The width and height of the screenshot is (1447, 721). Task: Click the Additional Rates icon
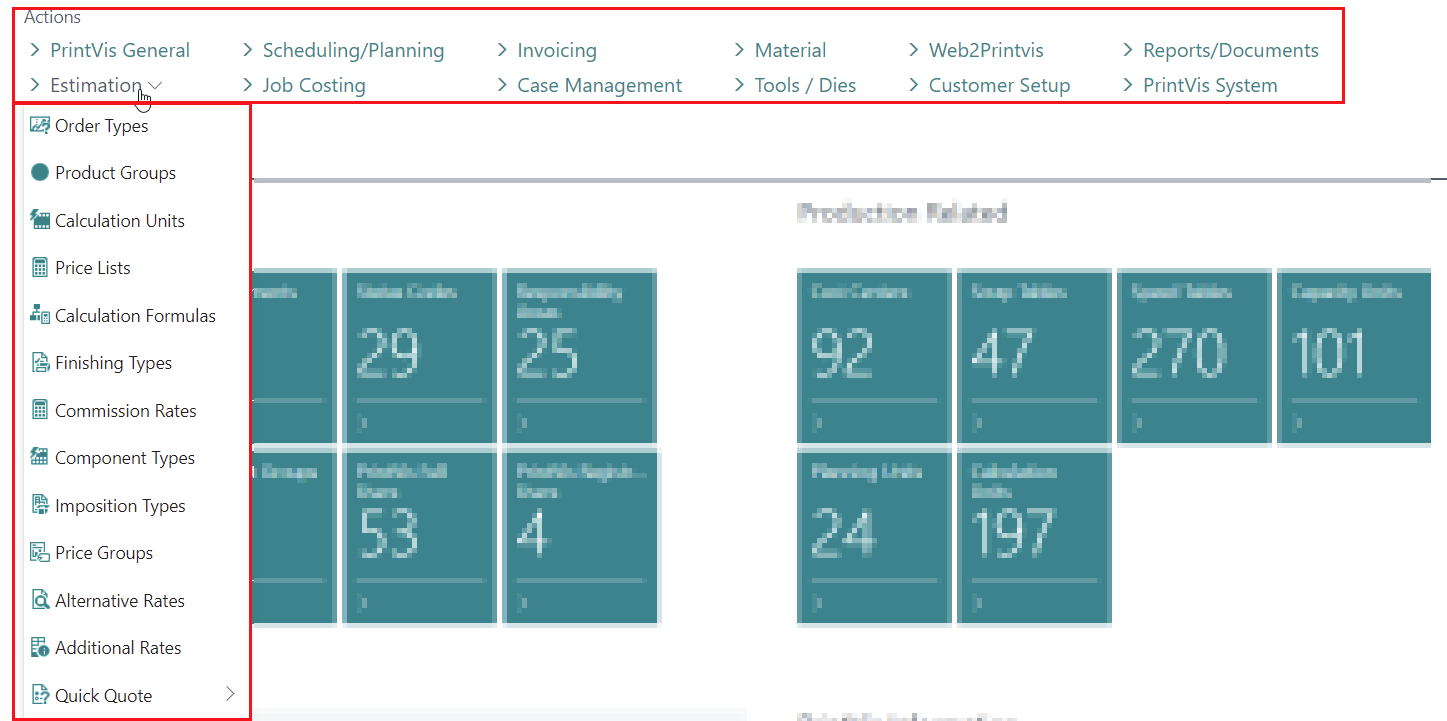coord(40,647)
